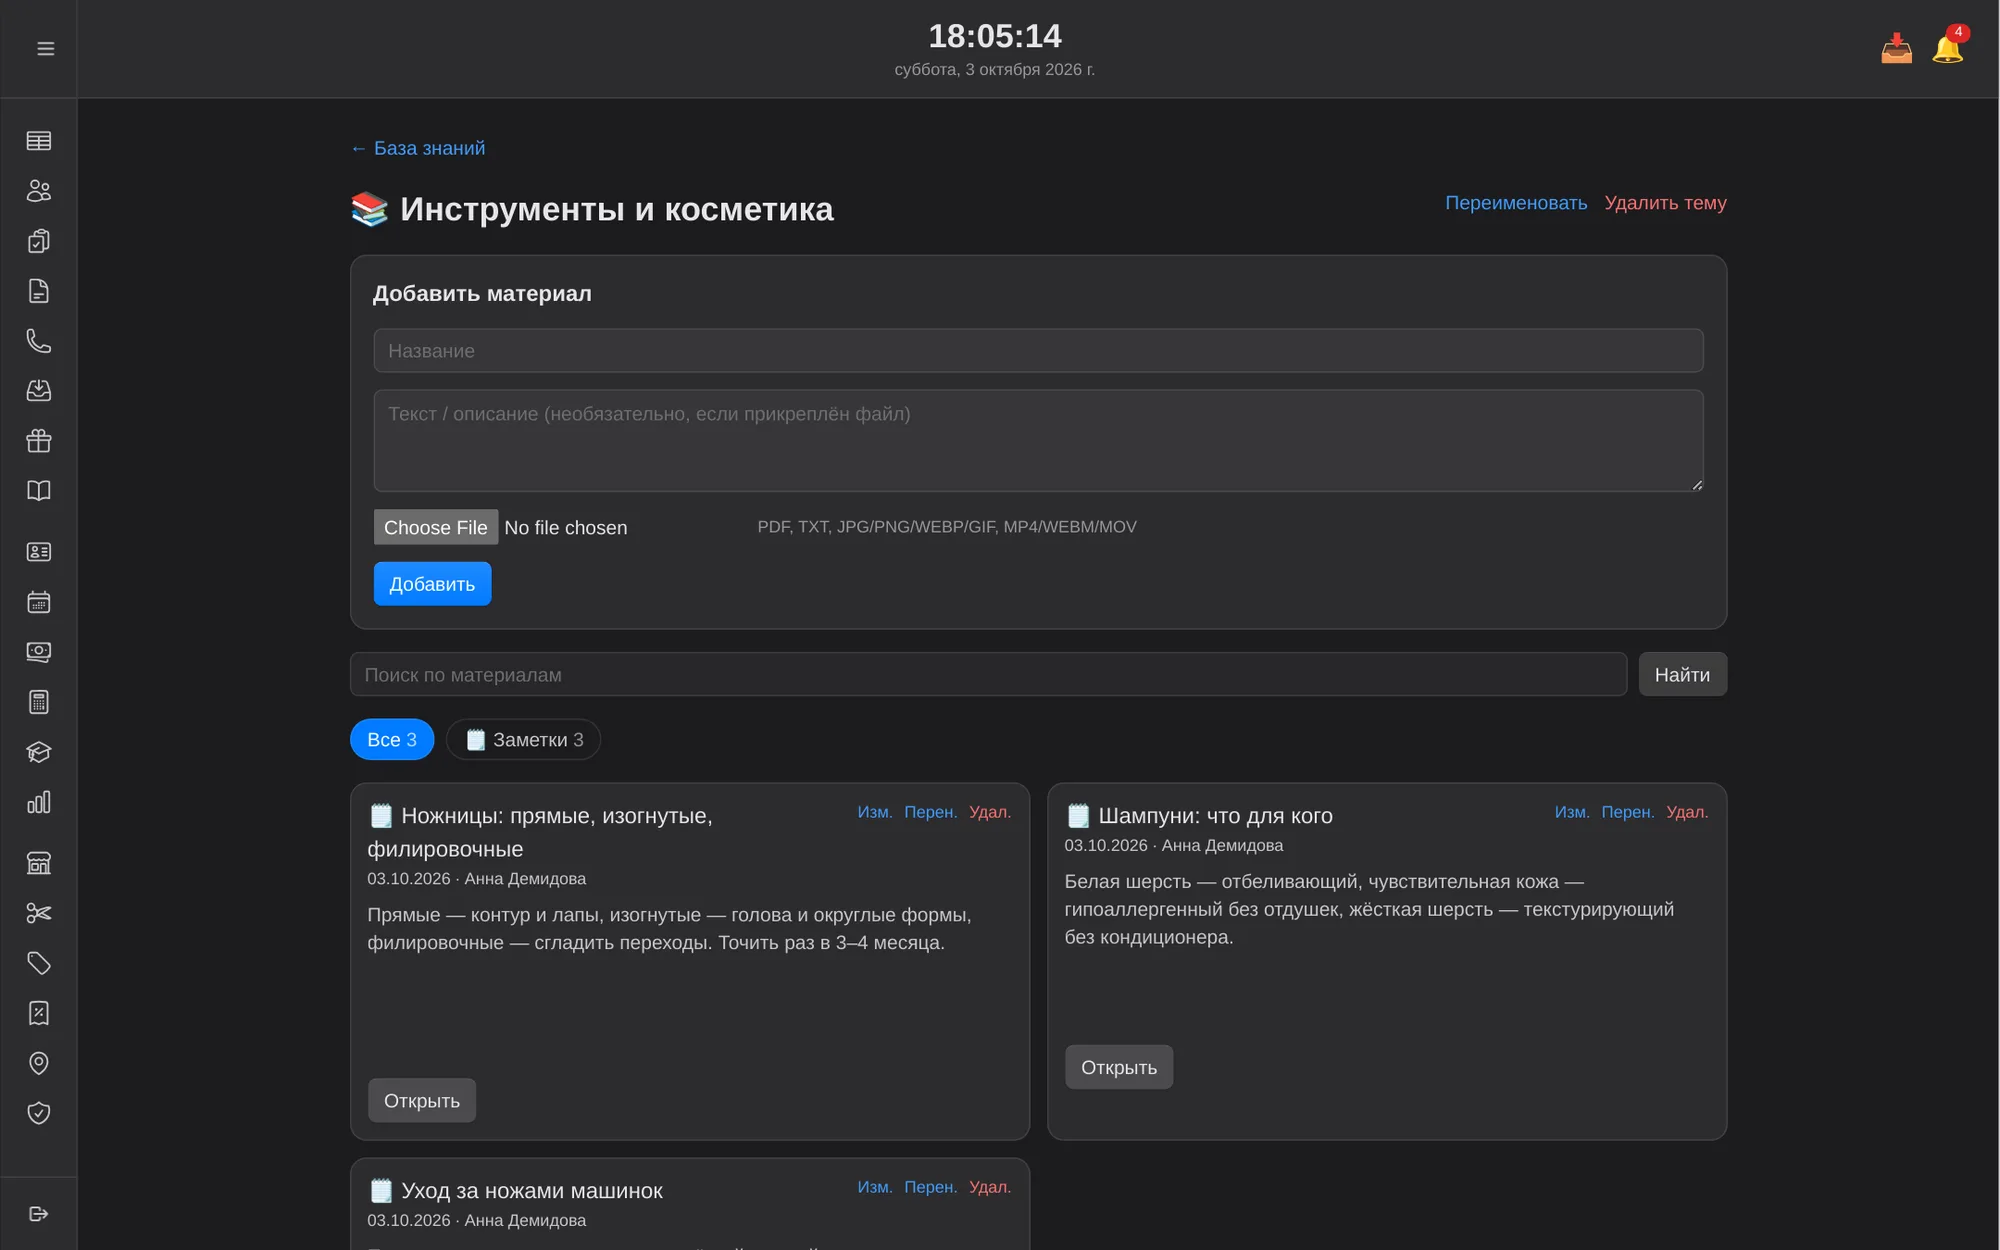Viewport: 2000px width, 1250px height.
Task: Open the shield check sidebar icon
Action: click(x=39, y=1113)
